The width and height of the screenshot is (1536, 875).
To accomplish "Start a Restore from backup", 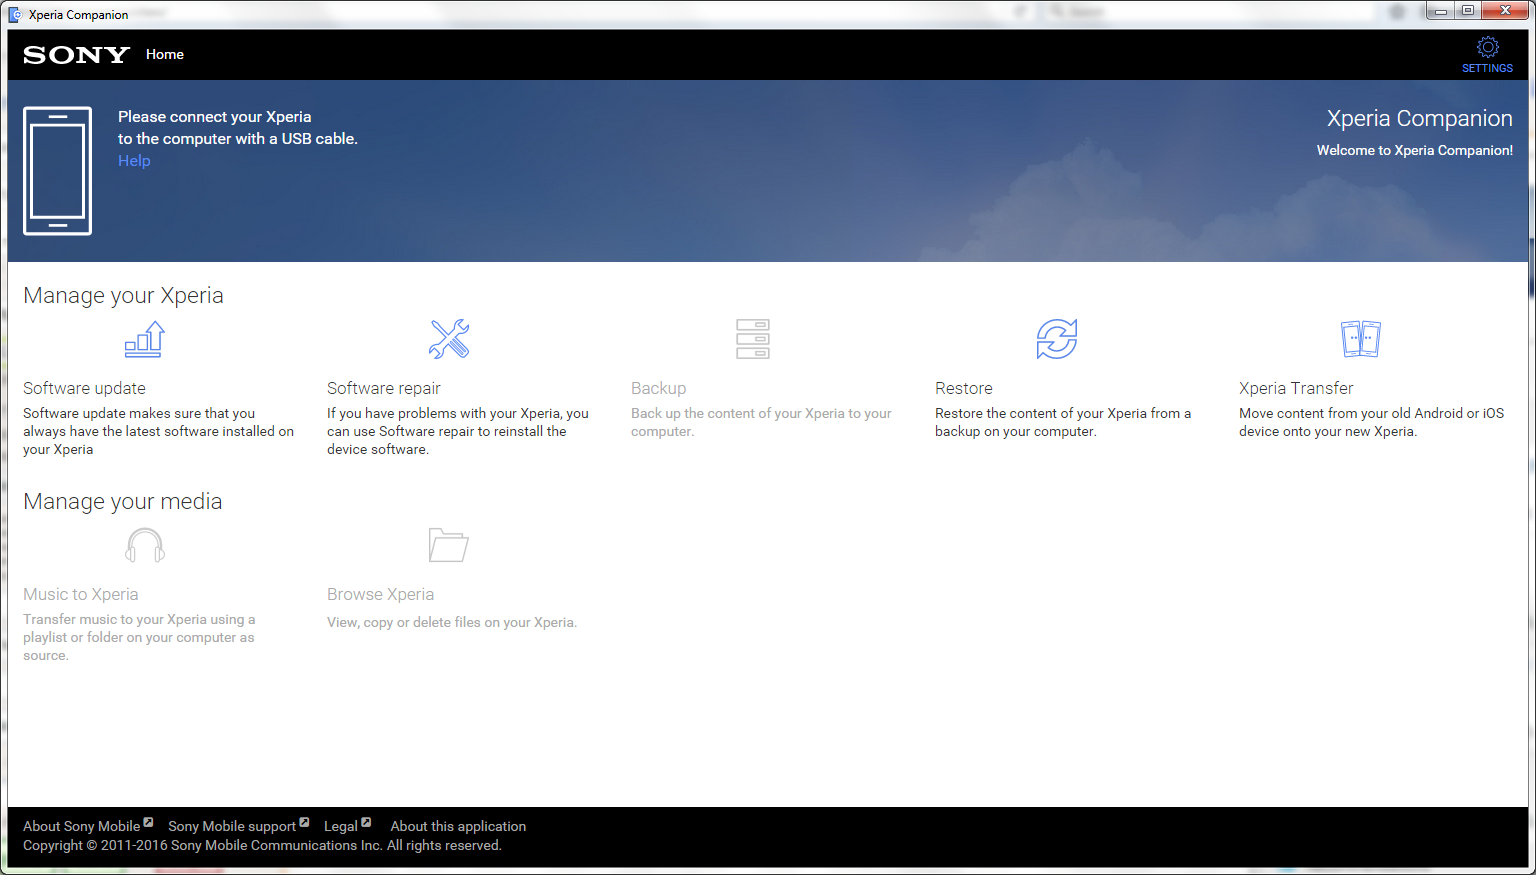I will 1057,339.
